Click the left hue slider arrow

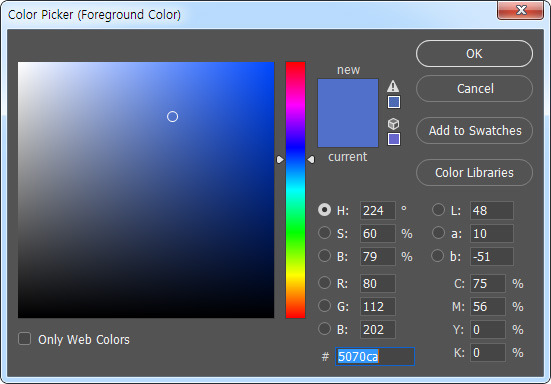point(280,160)
